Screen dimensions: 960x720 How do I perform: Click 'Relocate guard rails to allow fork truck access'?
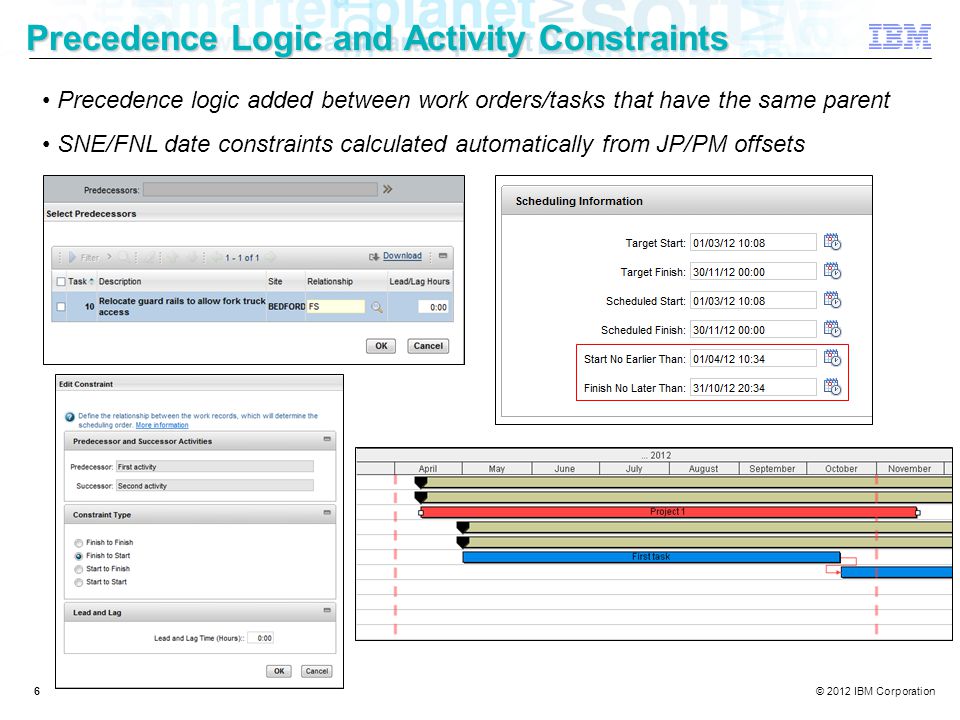click(182, 307)
